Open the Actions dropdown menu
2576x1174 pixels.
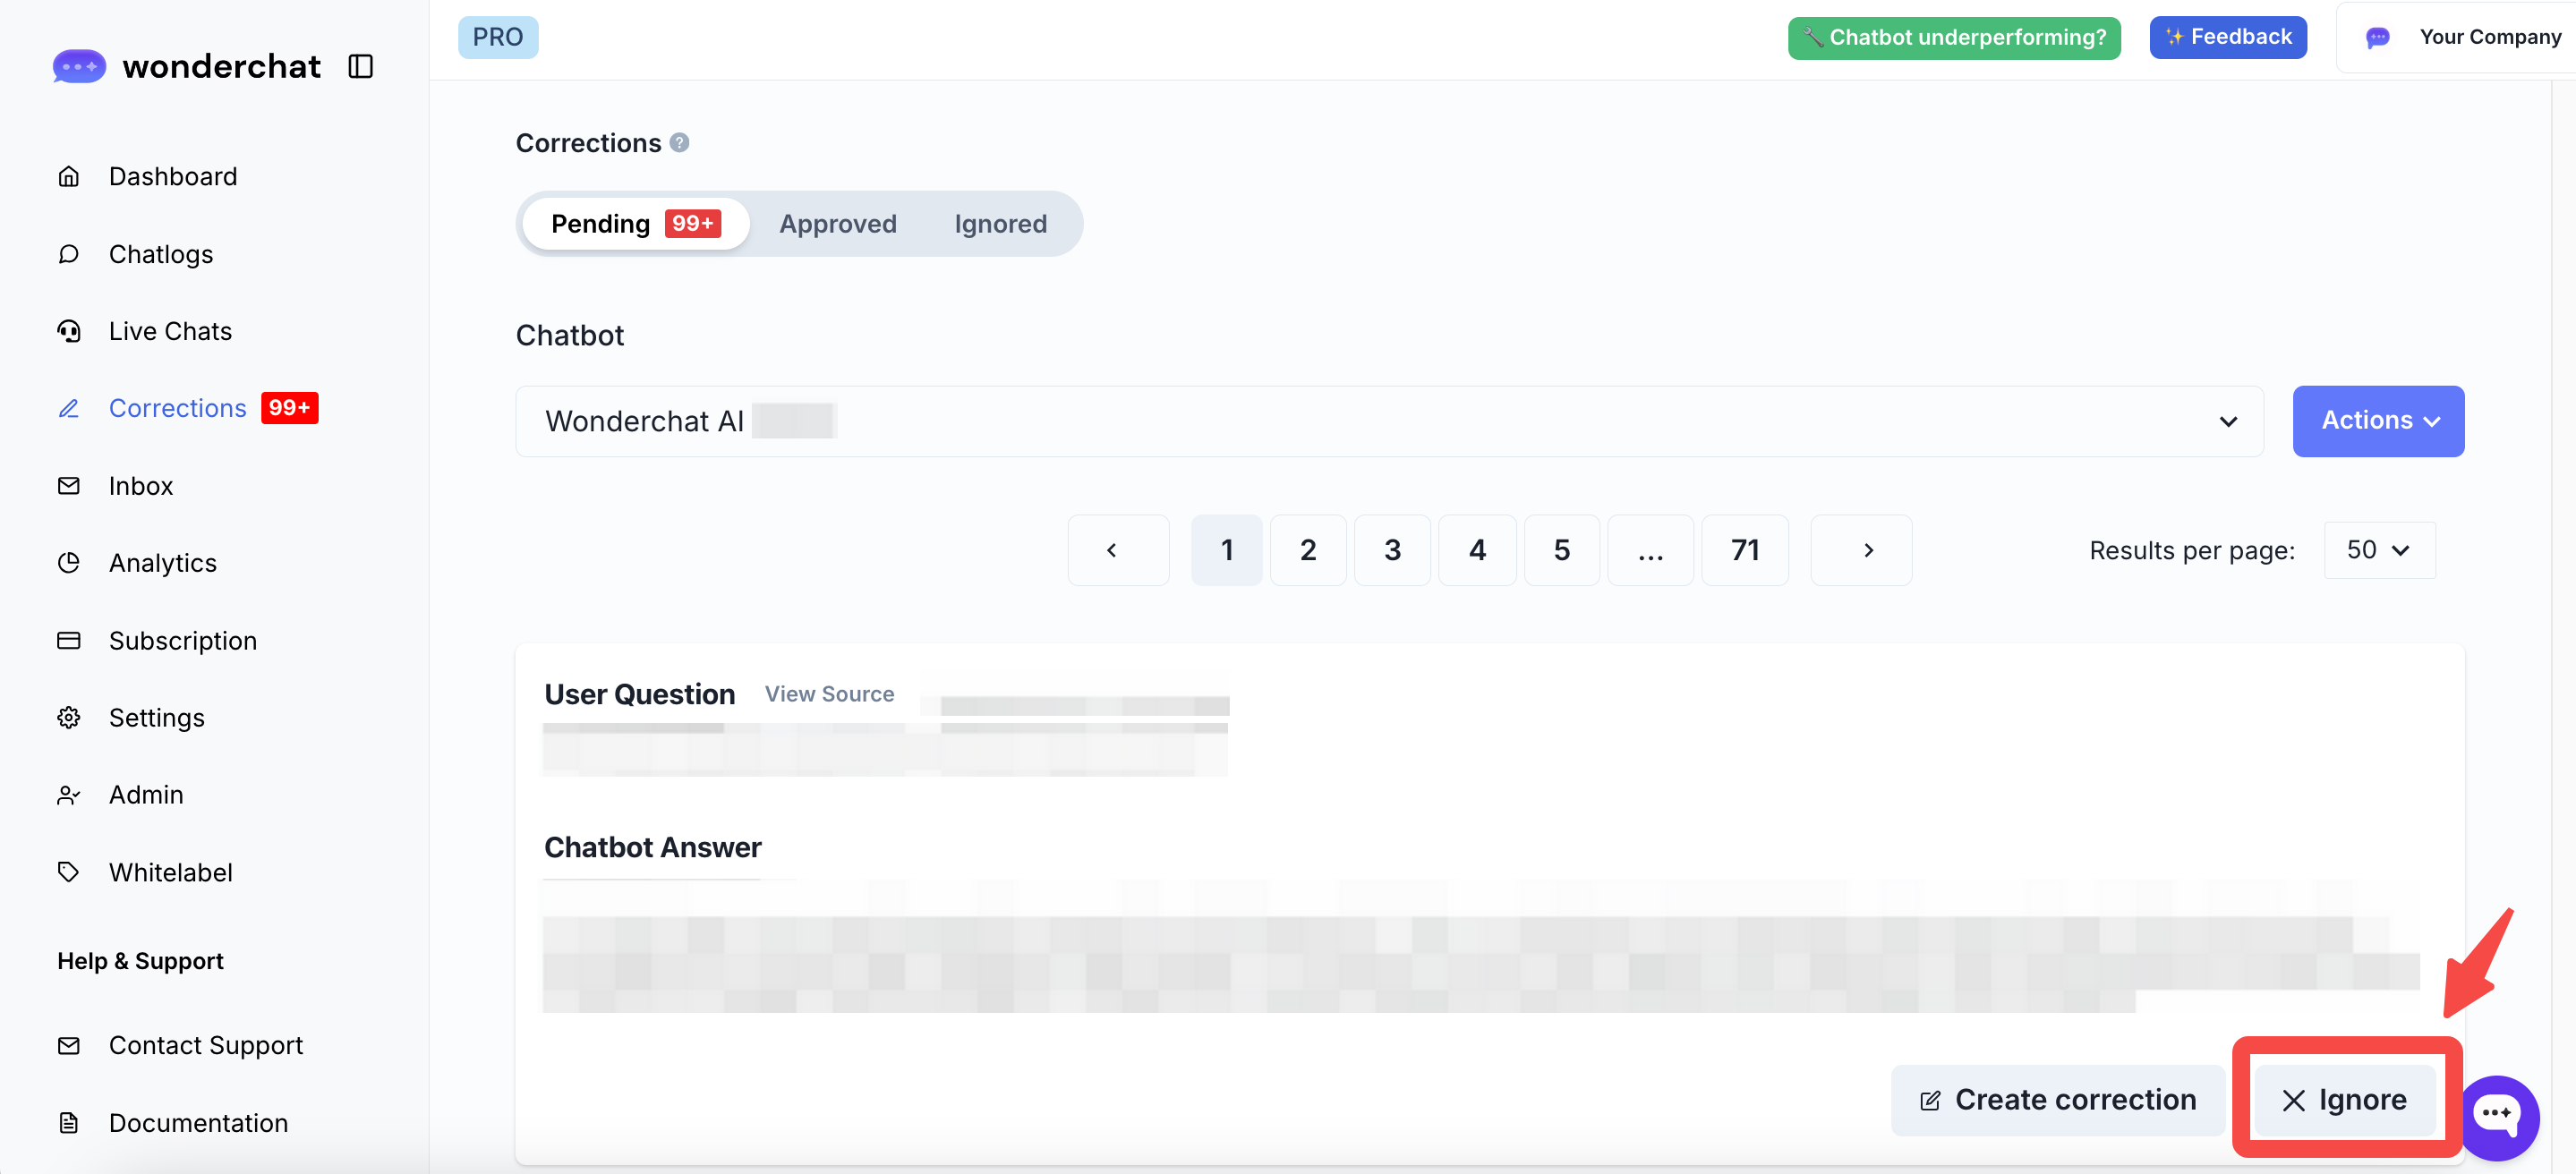pyautogui.click(x=2377, y=421)
